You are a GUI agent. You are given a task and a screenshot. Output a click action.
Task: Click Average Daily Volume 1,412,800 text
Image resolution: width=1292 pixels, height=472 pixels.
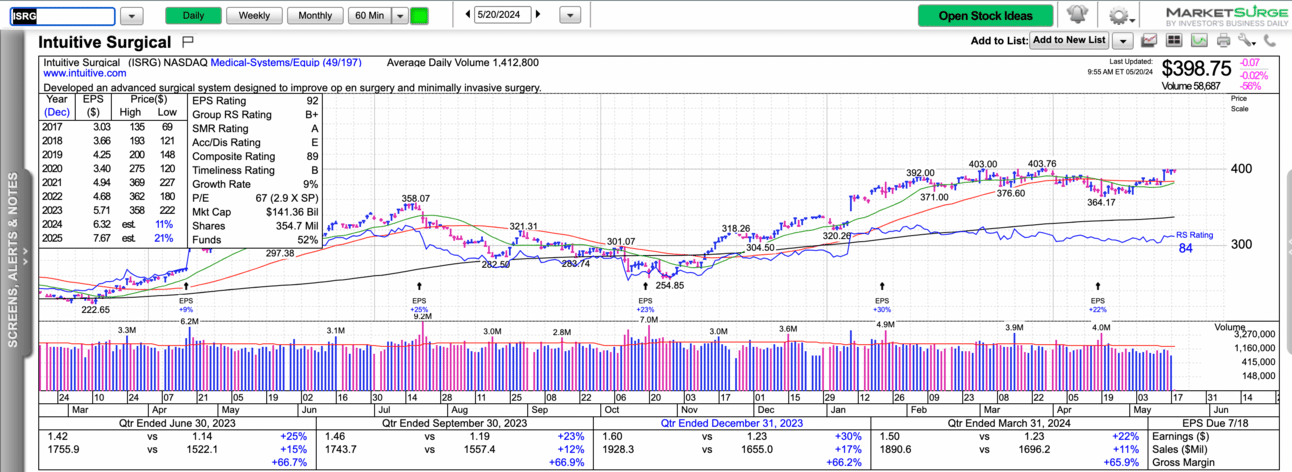click(x=463, y=62)
